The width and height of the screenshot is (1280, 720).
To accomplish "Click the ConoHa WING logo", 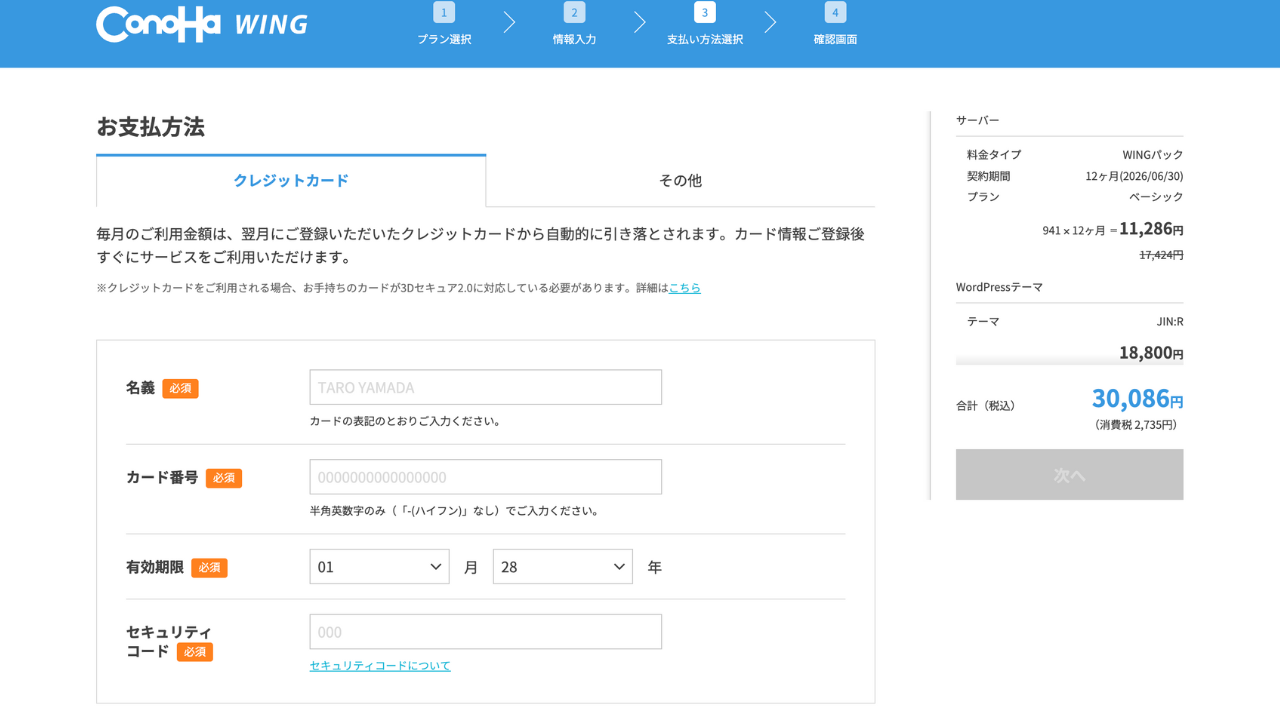I will click(x=202, y=24).
